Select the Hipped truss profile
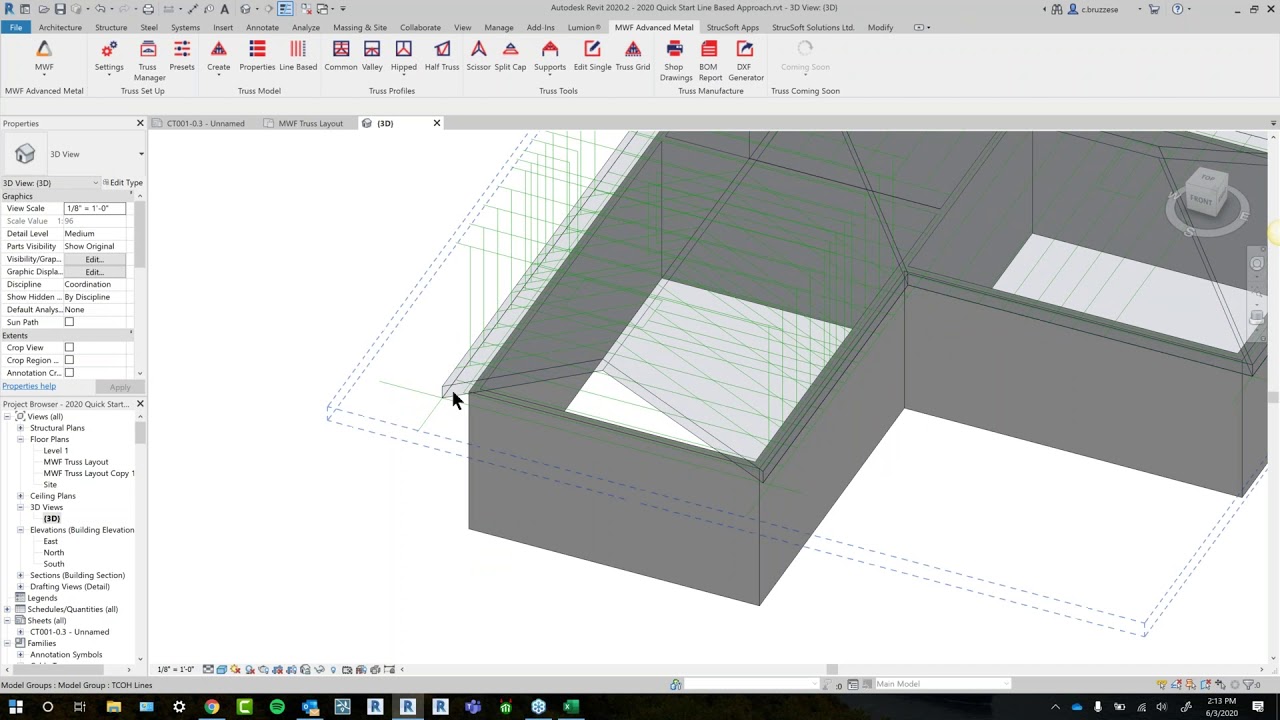Image resolution: width=1280 pixels, height=720 pixels. 404,56
